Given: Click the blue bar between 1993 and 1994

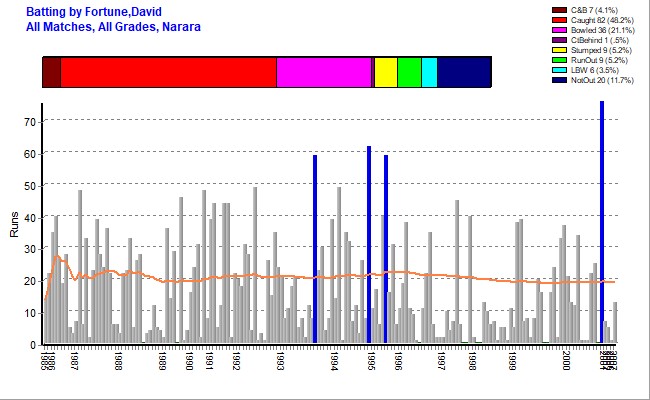Looking at the screenshot, I should point(315,250).
